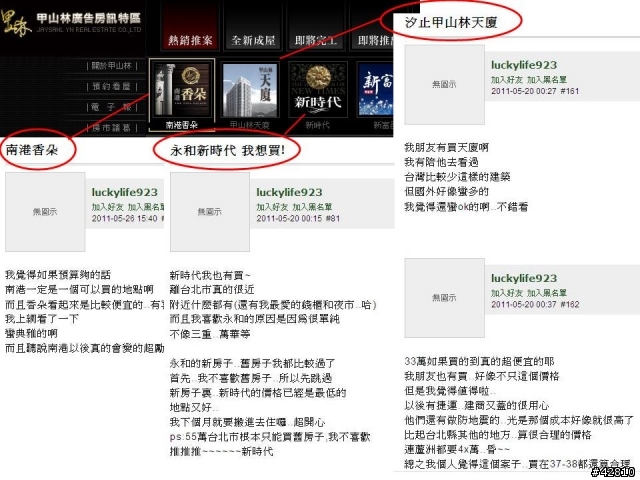Click 加入黑名單 in the 永和新時代 post
Image resolution: width=640 pixels, height=480 pixels.
pyautogui.click(x=312, y=207)
